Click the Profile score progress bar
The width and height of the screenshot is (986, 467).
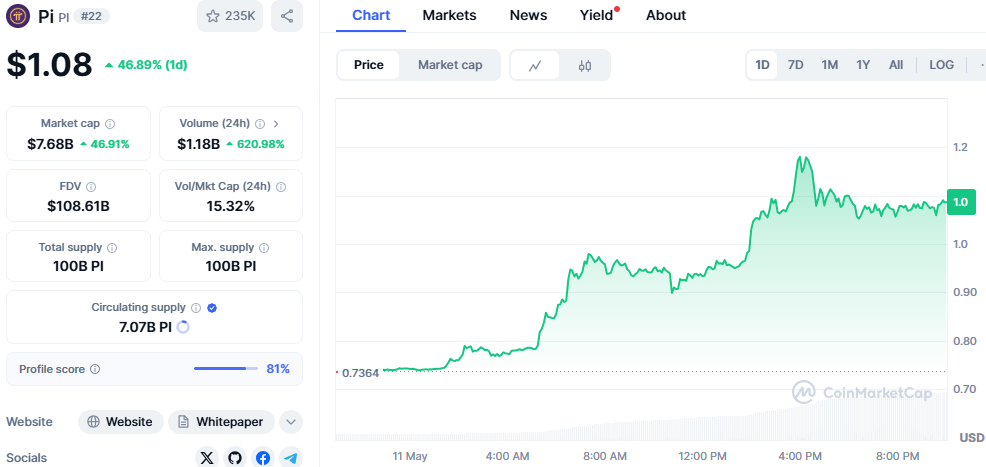pyautogui.click(x=226, y=369)
